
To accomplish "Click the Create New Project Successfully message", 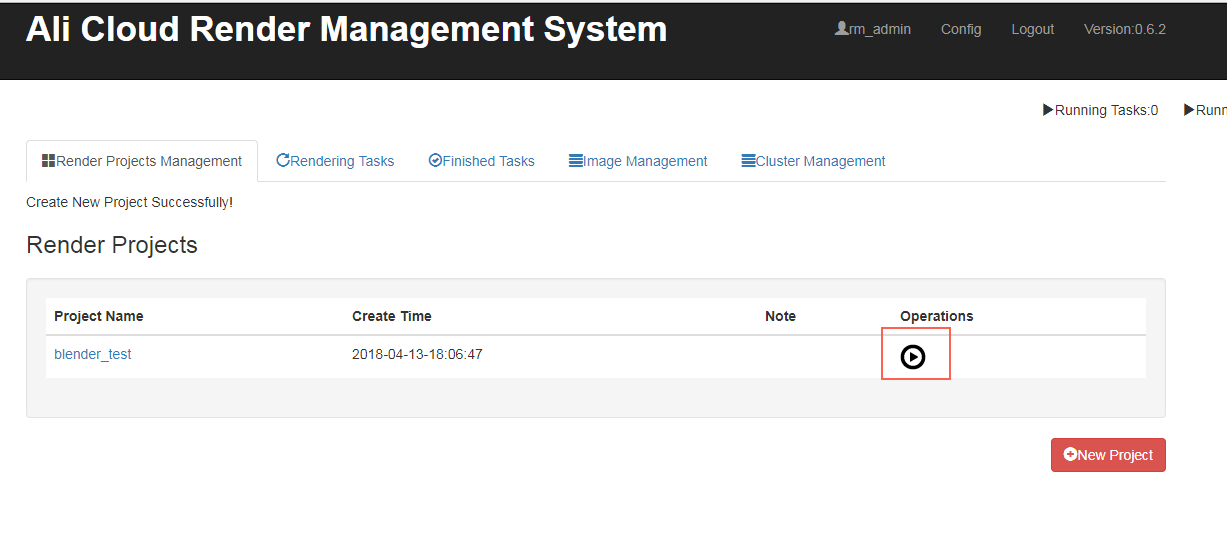I will [x=129, y=202].
